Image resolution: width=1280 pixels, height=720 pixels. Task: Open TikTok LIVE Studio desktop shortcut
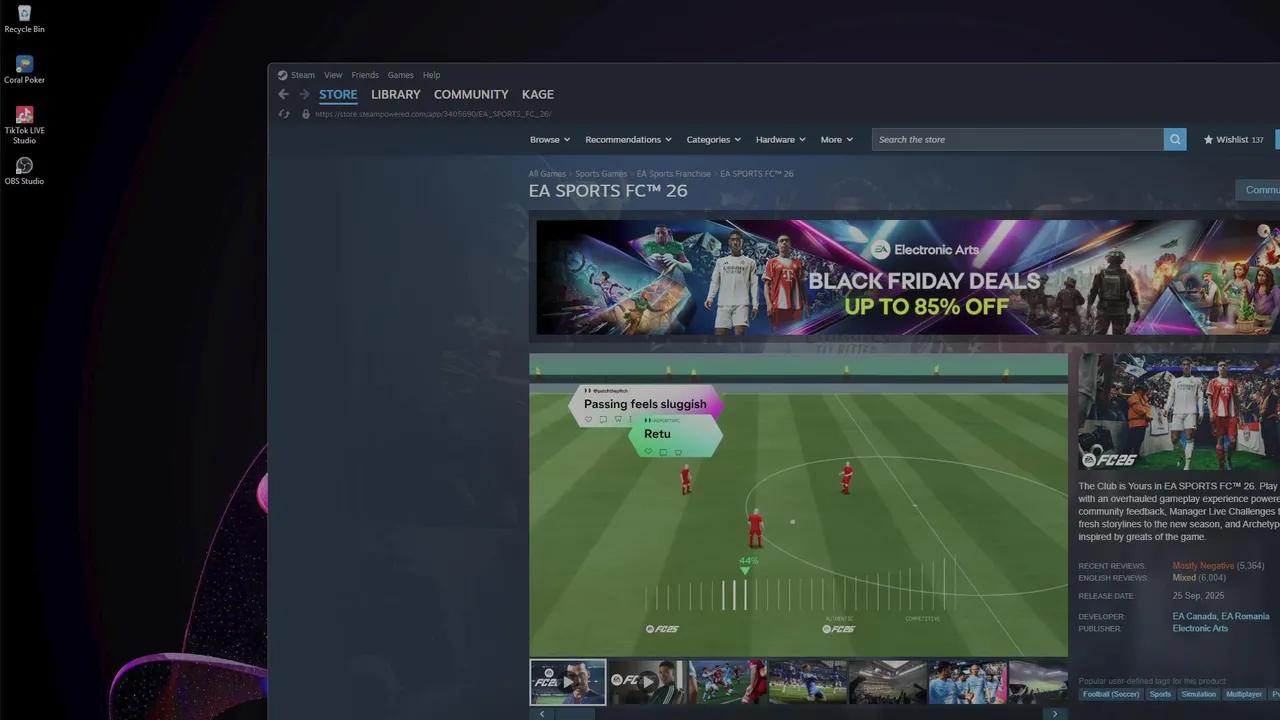24,125
